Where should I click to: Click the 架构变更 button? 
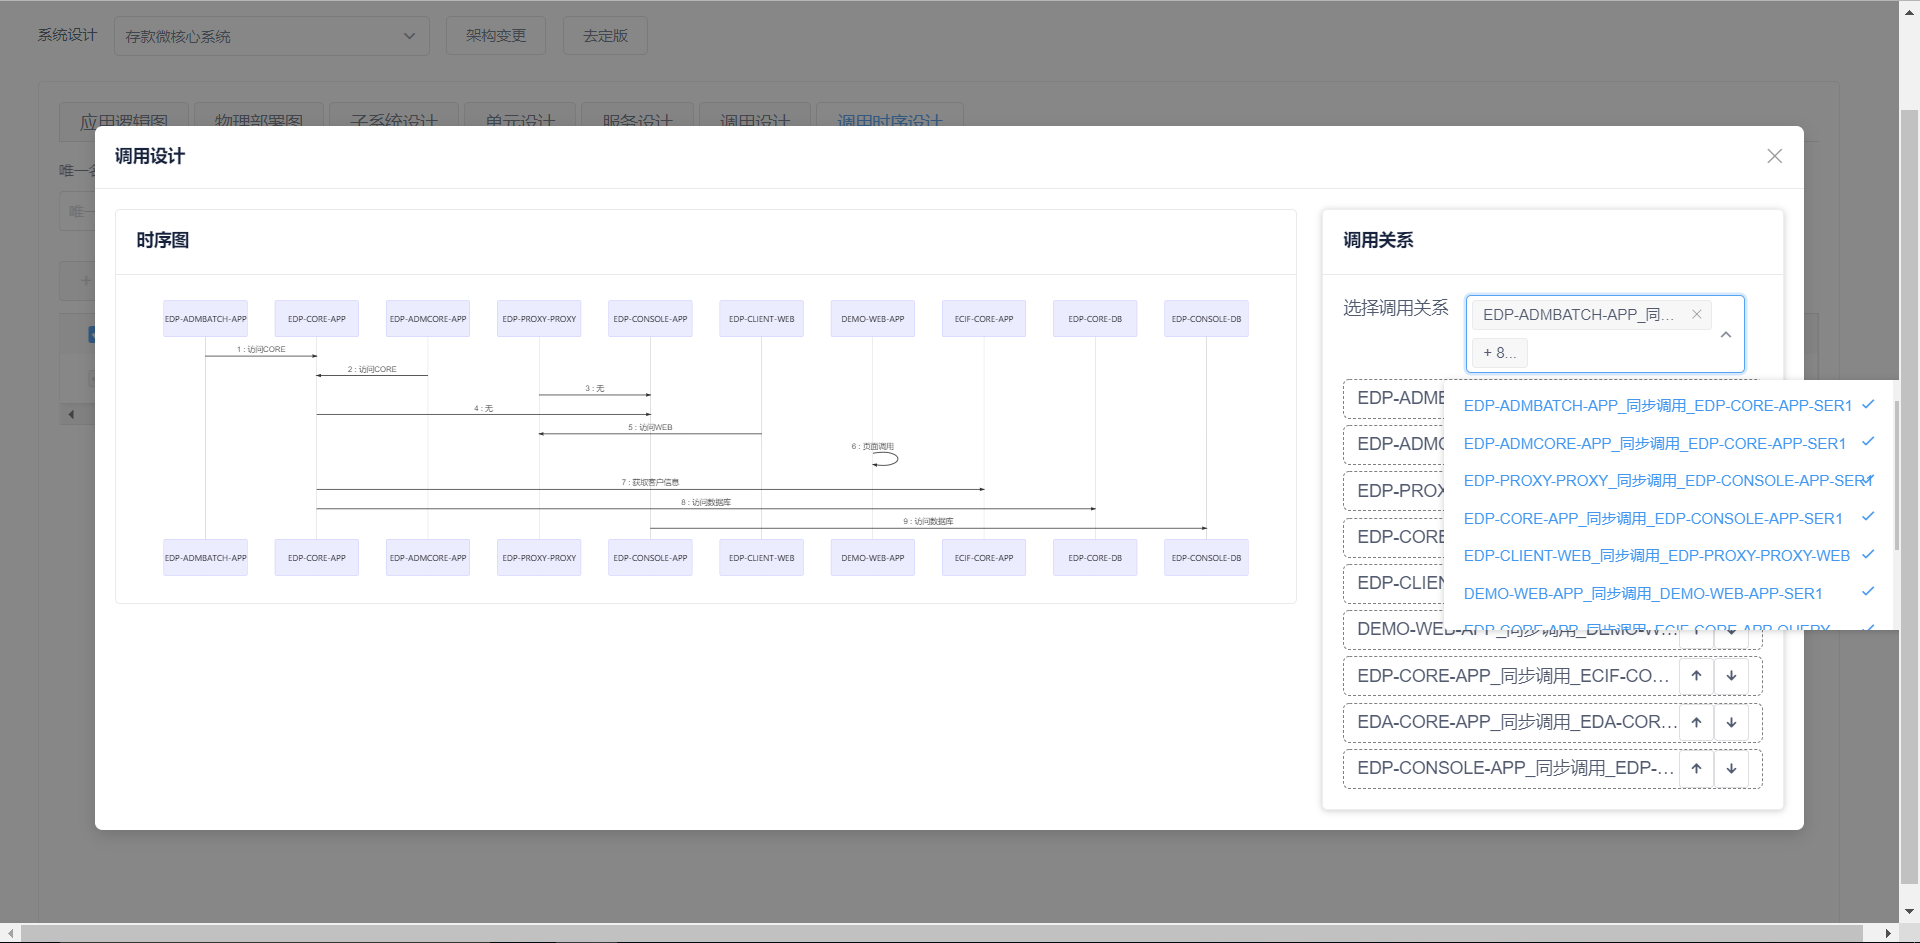[496, 36]
